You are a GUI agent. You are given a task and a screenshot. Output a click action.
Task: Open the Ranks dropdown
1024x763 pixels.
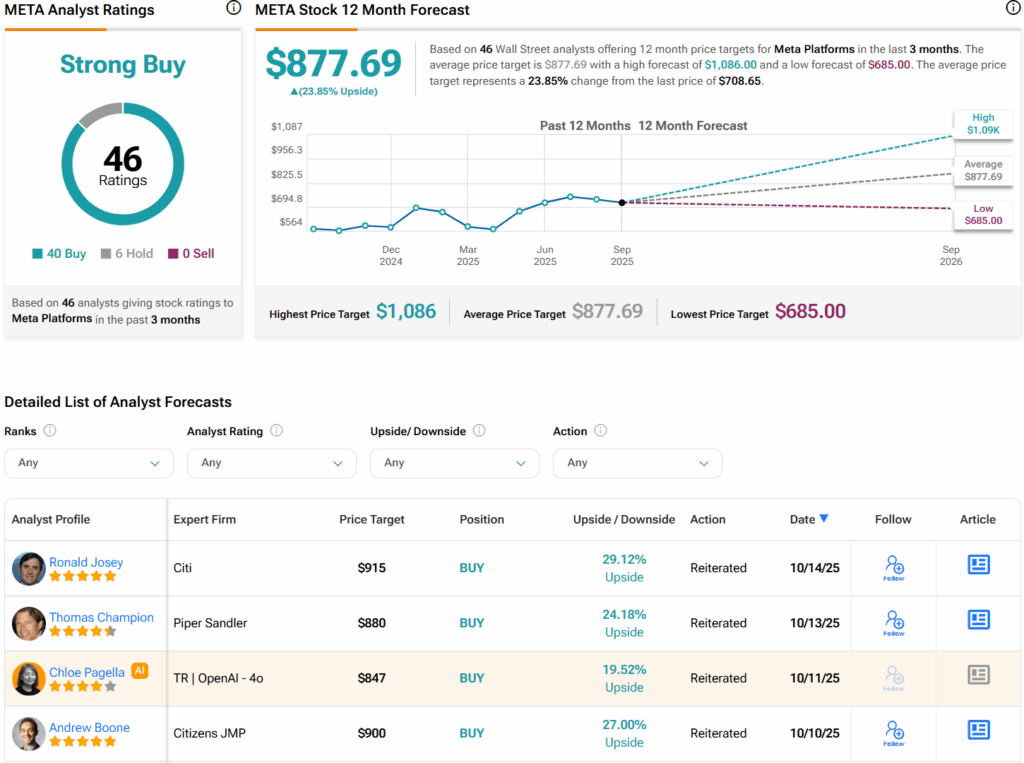point(89,463)
